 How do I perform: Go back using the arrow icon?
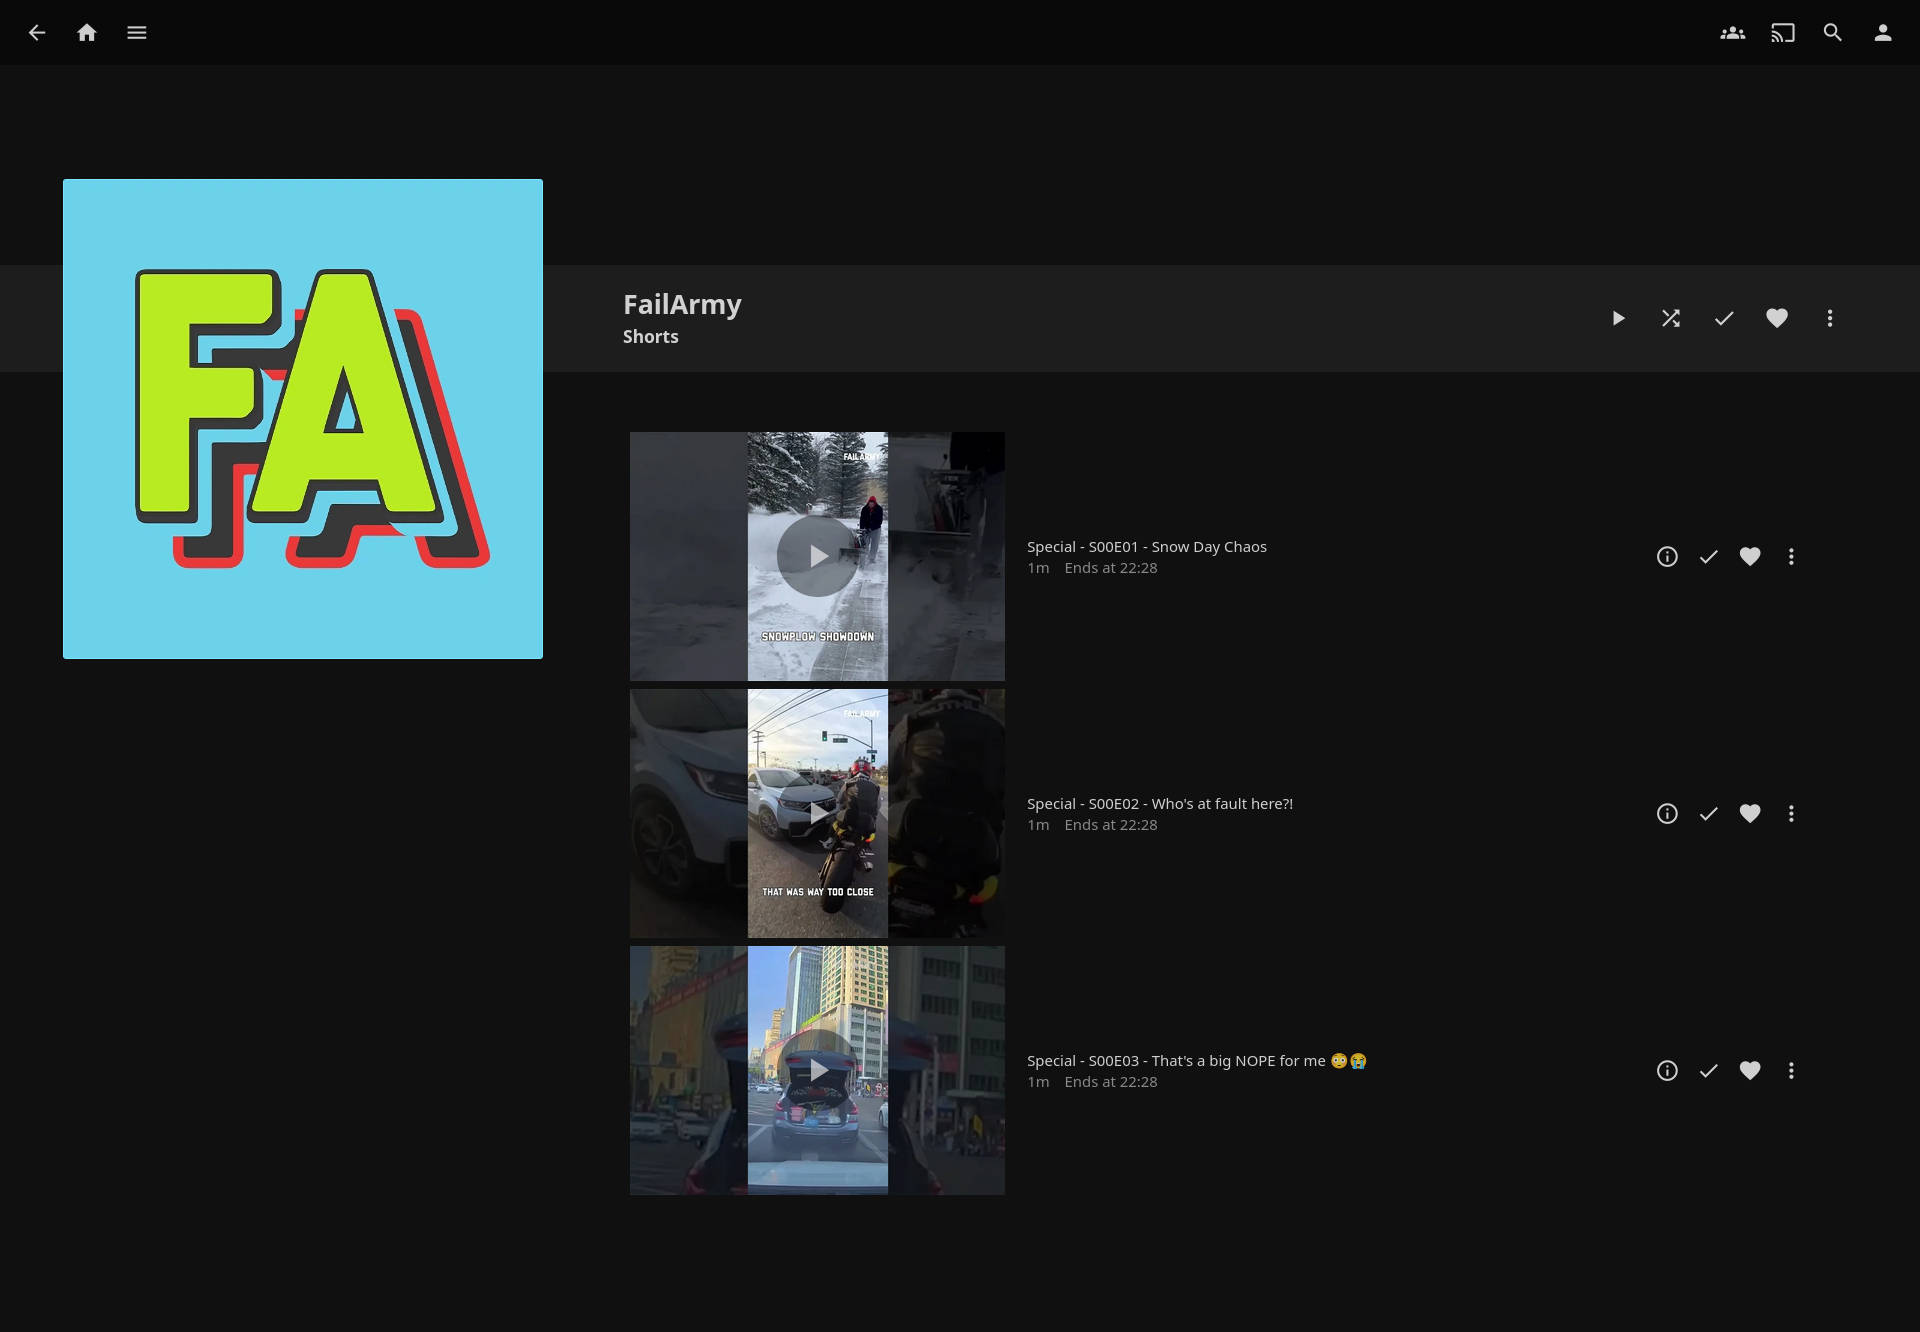pyautogui.click(x=37, y=33)
